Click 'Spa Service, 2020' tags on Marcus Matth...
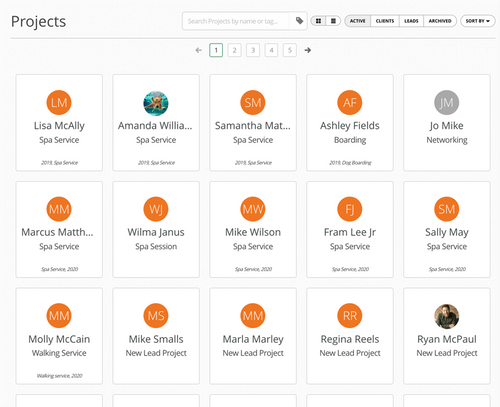The image size is (500, 407). (x=59, y=269)
